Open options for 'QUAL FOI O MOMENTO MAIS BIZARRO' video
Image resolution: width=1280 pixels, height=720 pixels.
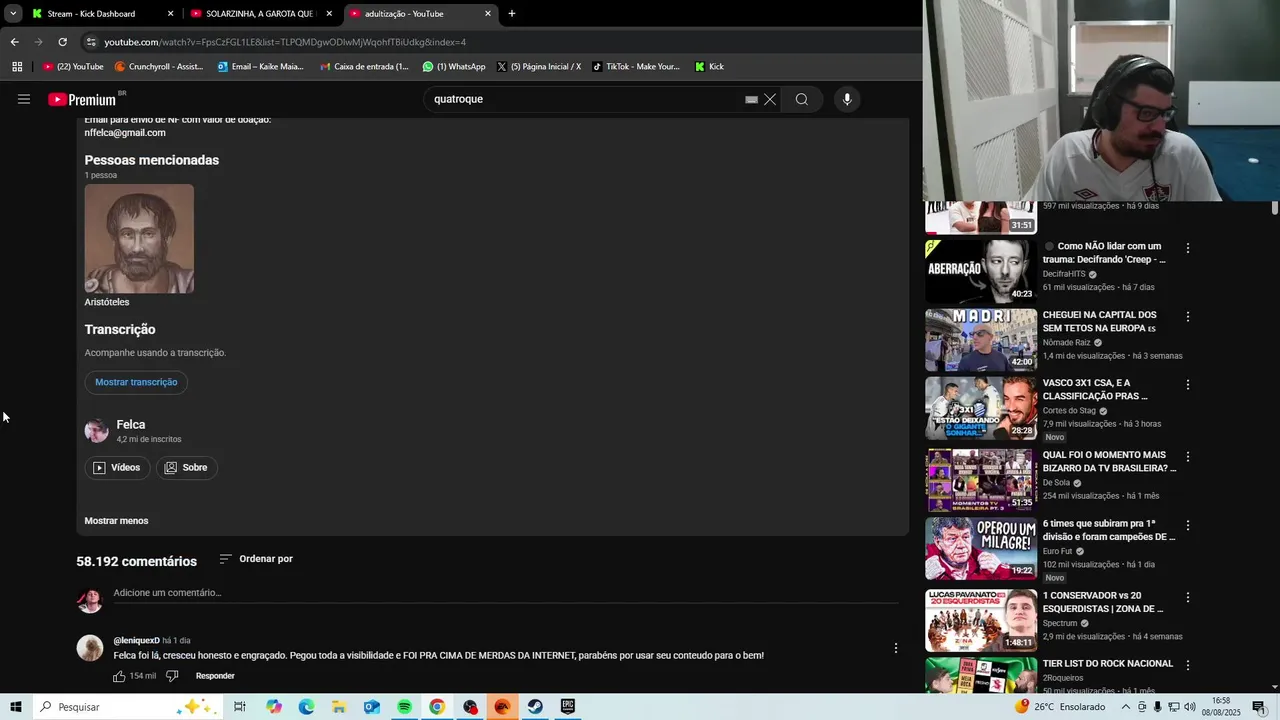click(x=1188, y=457)
